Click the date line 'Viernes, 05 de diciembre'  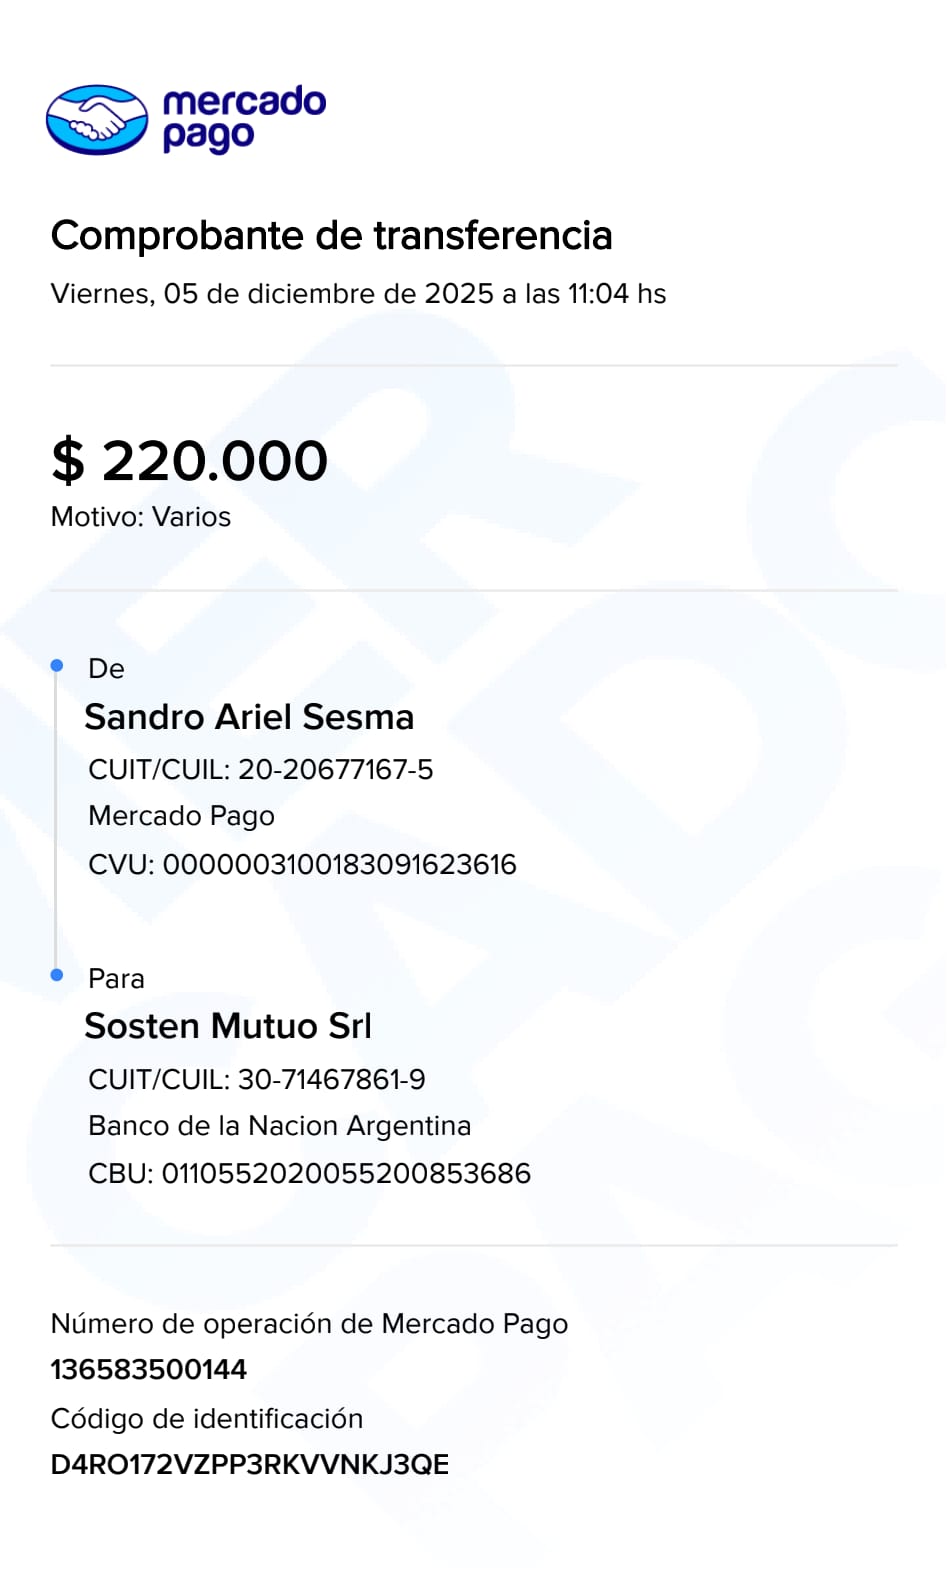(357, 294)
